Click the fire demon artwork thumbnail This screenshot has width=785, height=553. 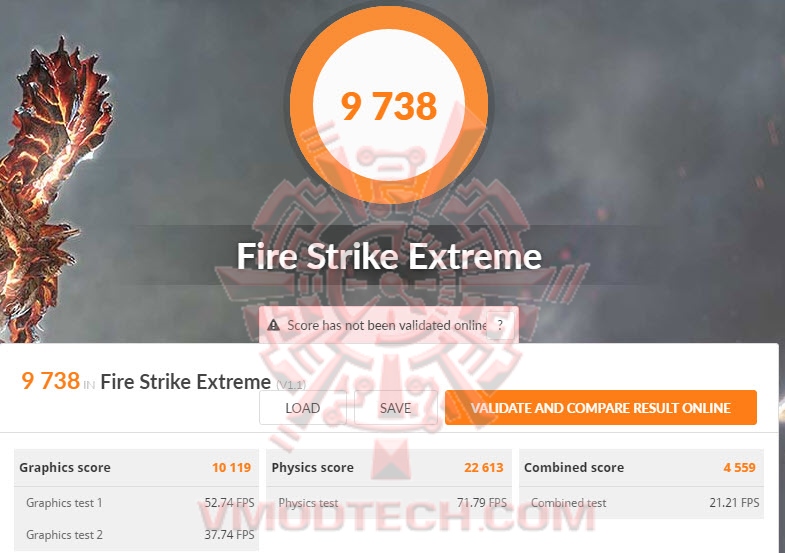53,190
